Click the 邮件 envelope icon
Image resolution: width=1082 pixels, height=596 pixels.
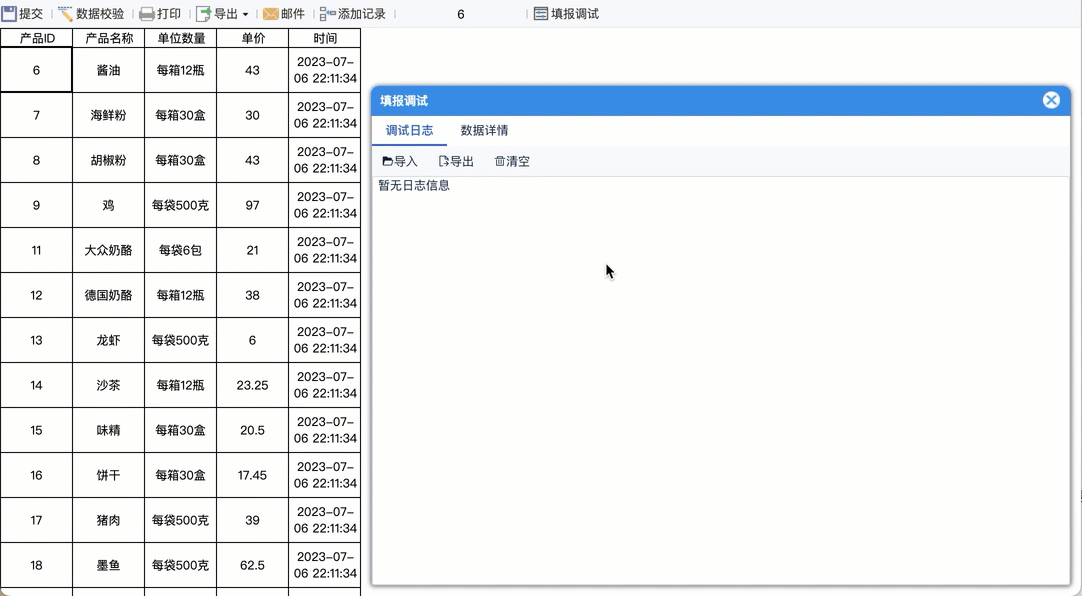click(x=270, y=14)
